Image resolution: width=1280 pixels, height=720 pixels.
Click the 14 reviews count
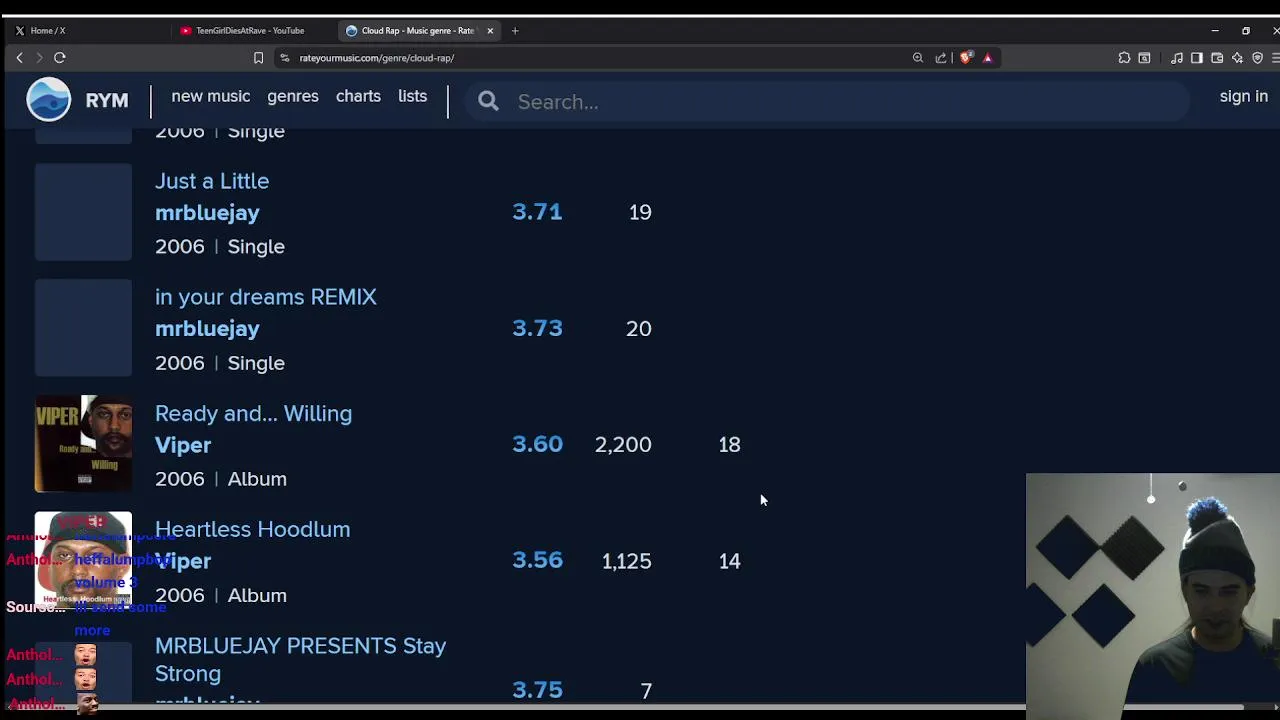(729, 561)
